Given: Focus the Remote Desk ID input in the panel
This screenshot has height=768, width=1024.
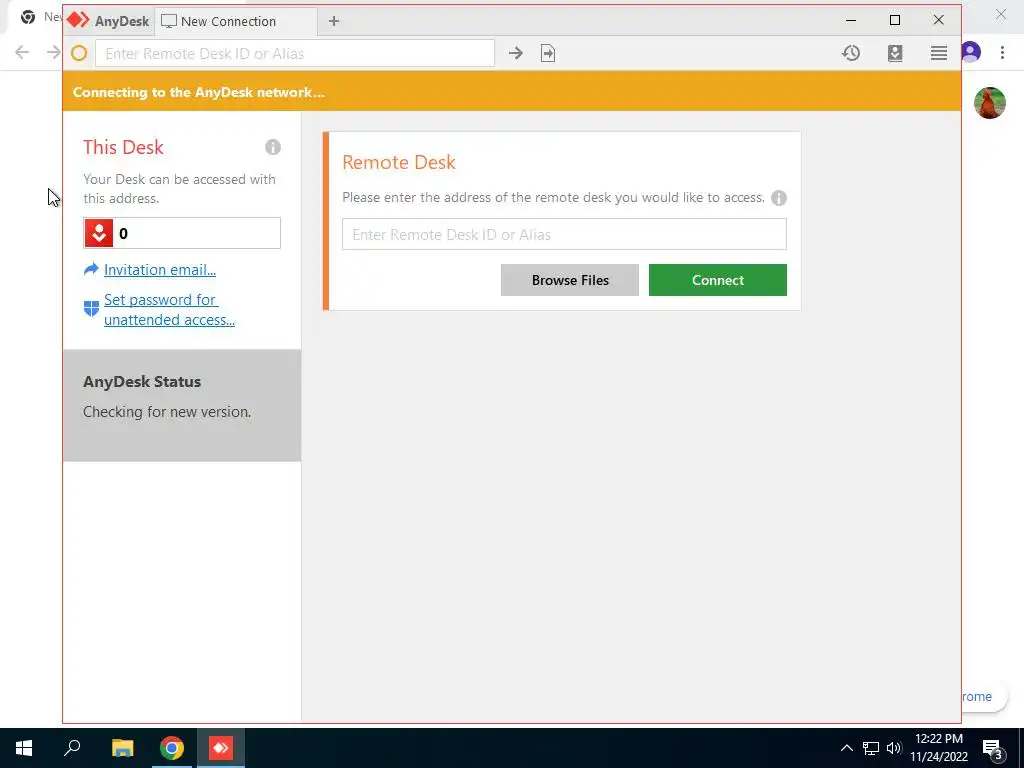Looking at the screenshot, I should 564,234.
